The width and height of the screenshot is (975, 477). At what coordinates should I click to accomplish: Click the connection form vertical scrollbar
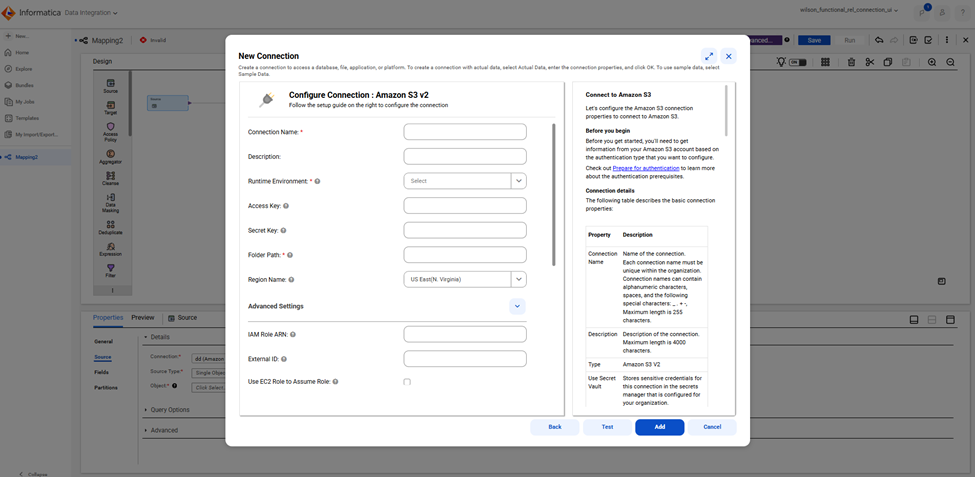pyautogui.click(x=553, y=195)
